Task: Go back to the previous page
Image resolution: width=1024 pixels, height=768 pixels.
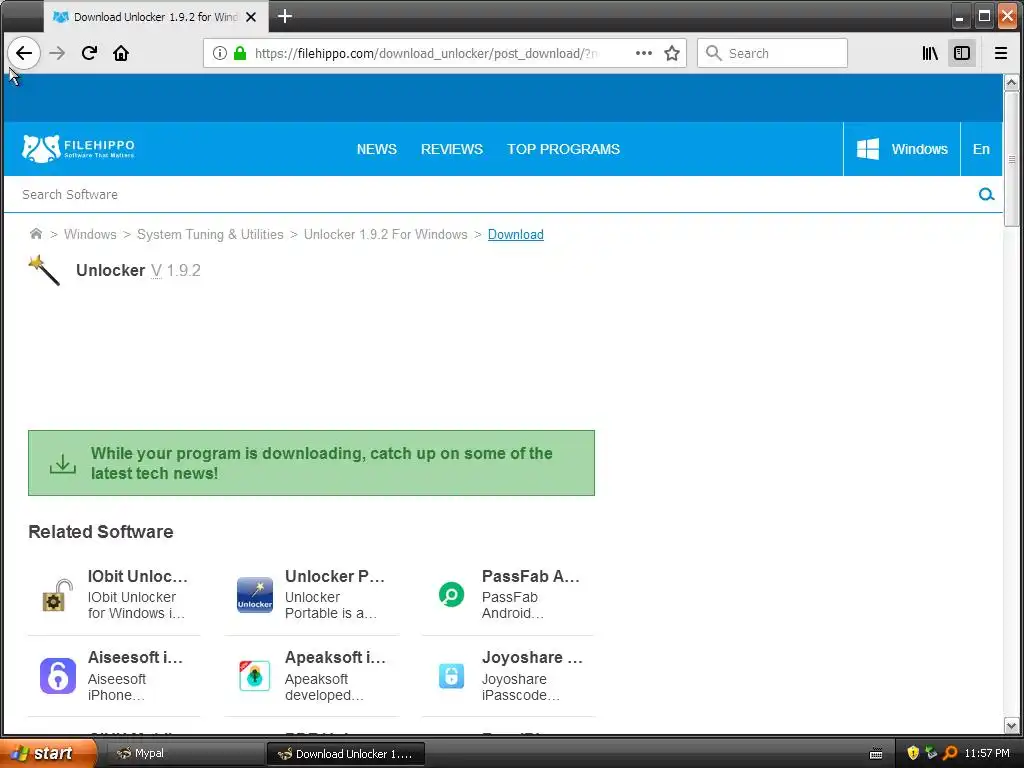Action: (x=24, y=53)
